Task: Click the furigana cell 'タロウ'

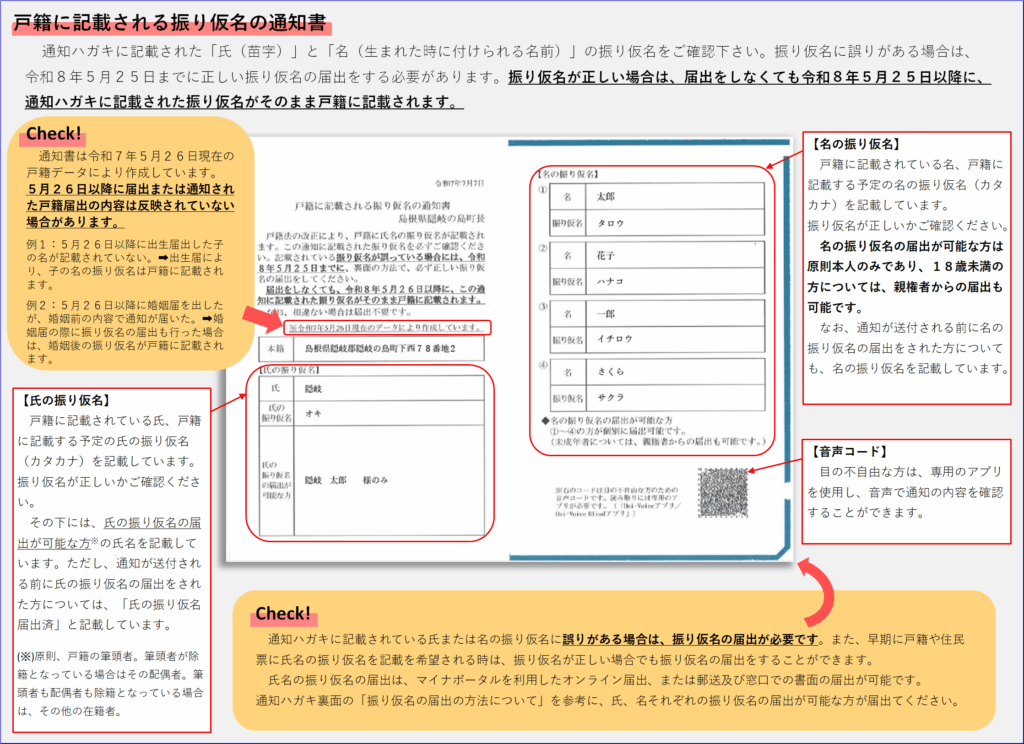Action: pos(675,223)
